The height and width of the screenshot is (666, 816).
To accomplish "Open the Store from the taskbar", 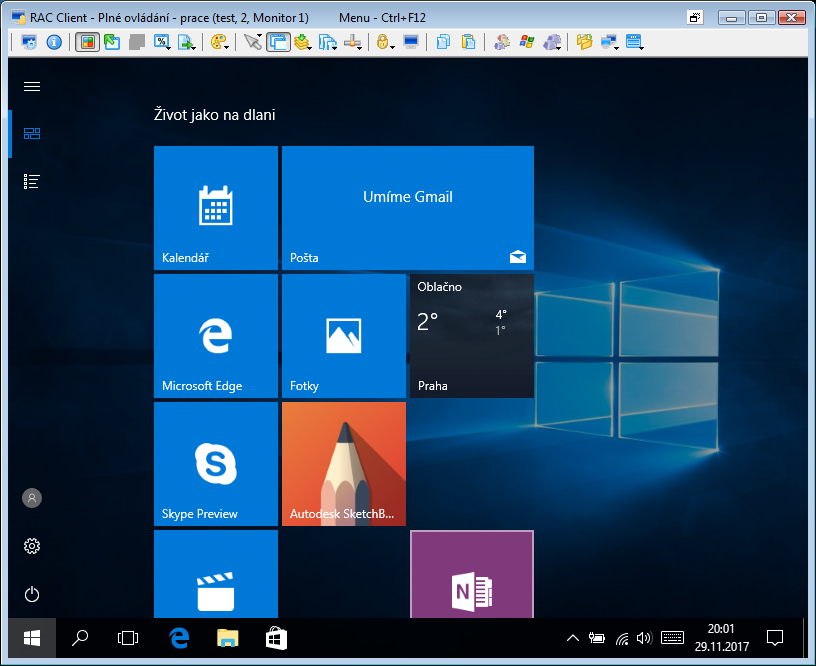I will [276, 638].
